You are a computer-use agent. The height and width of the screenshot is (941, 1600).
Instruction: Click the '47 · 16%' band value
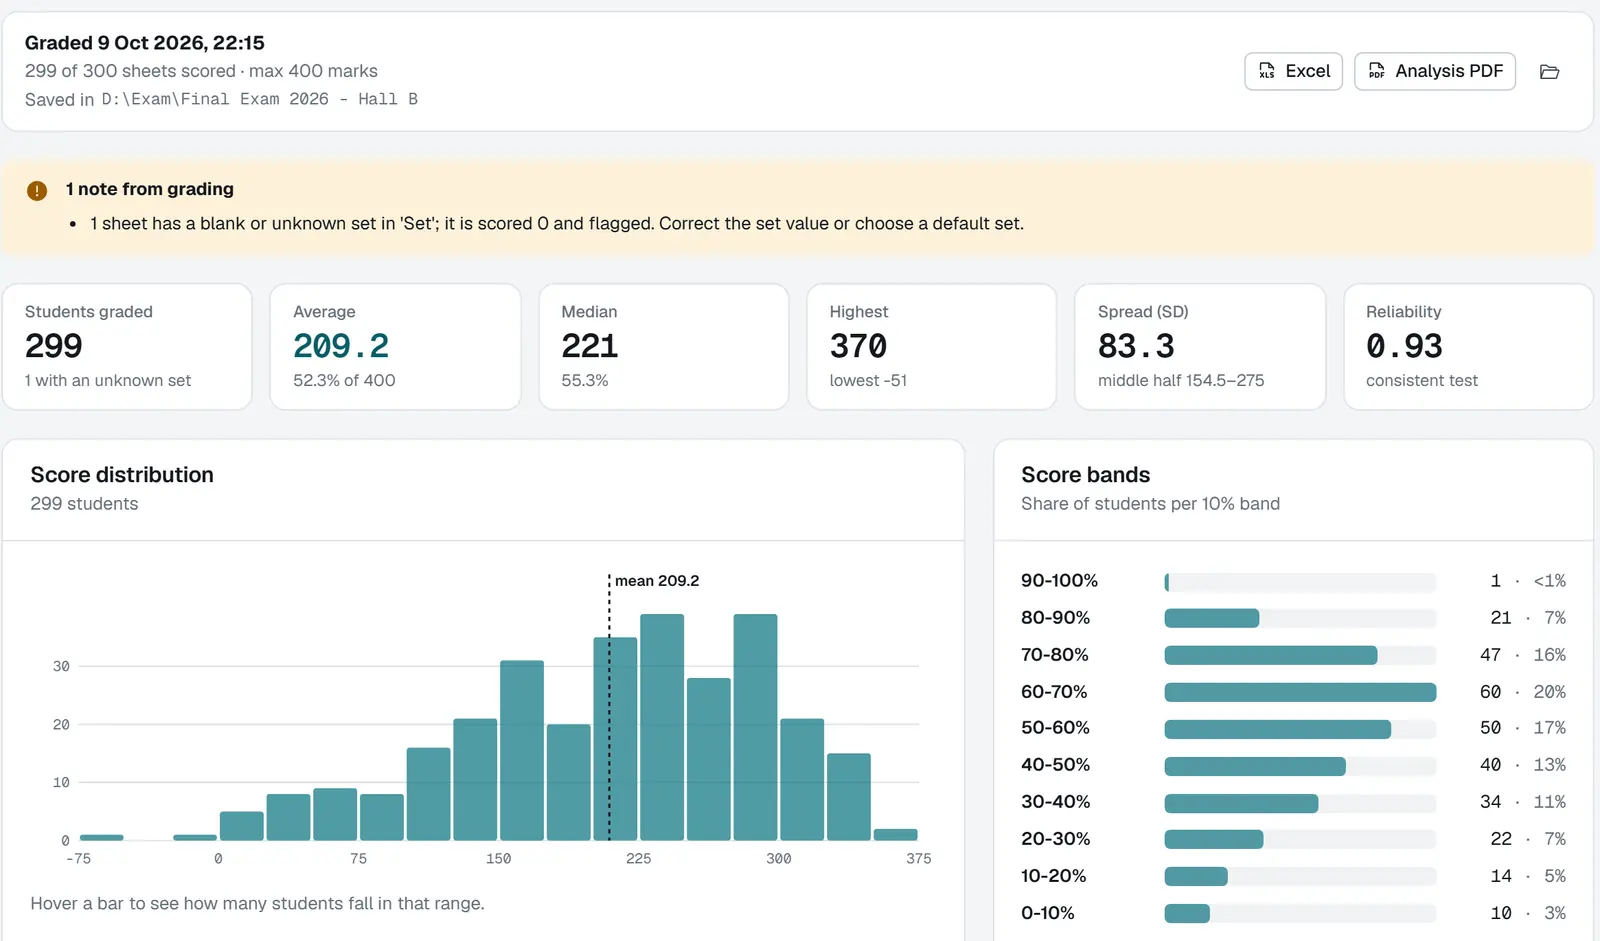point(1523,655)
